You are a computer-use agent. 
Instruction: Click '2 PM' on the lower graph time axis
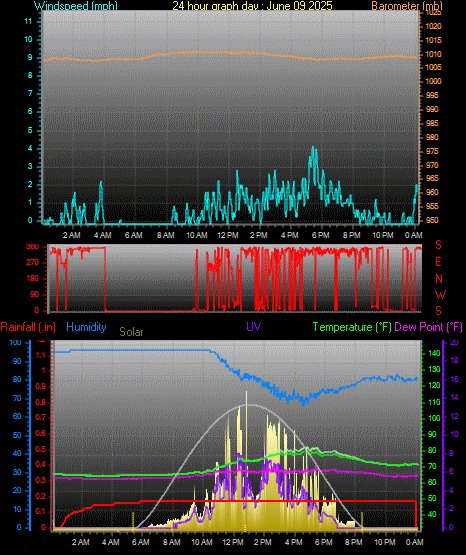[263, 542]
